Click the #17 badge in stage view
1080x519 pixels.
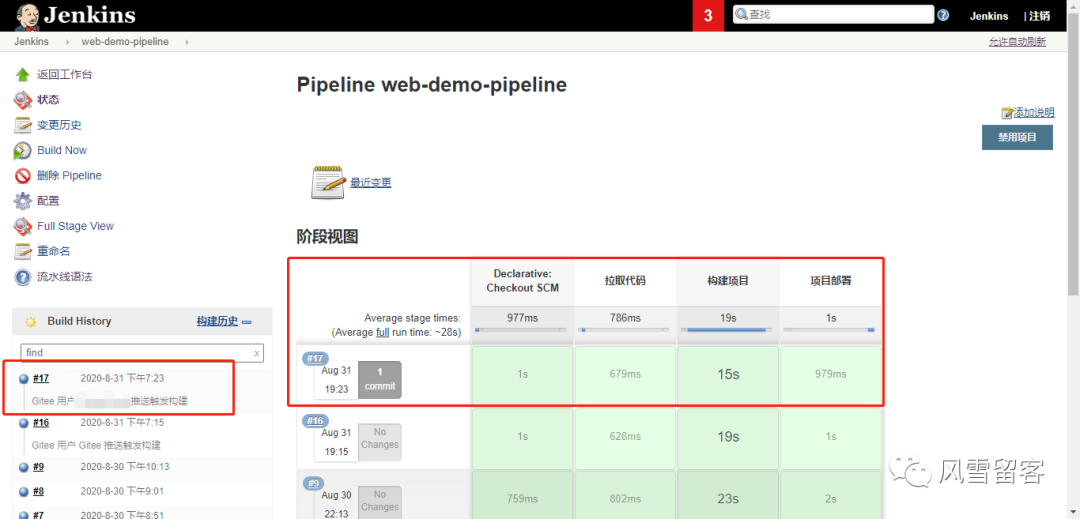pyautogui.click(x=315, y=358)
